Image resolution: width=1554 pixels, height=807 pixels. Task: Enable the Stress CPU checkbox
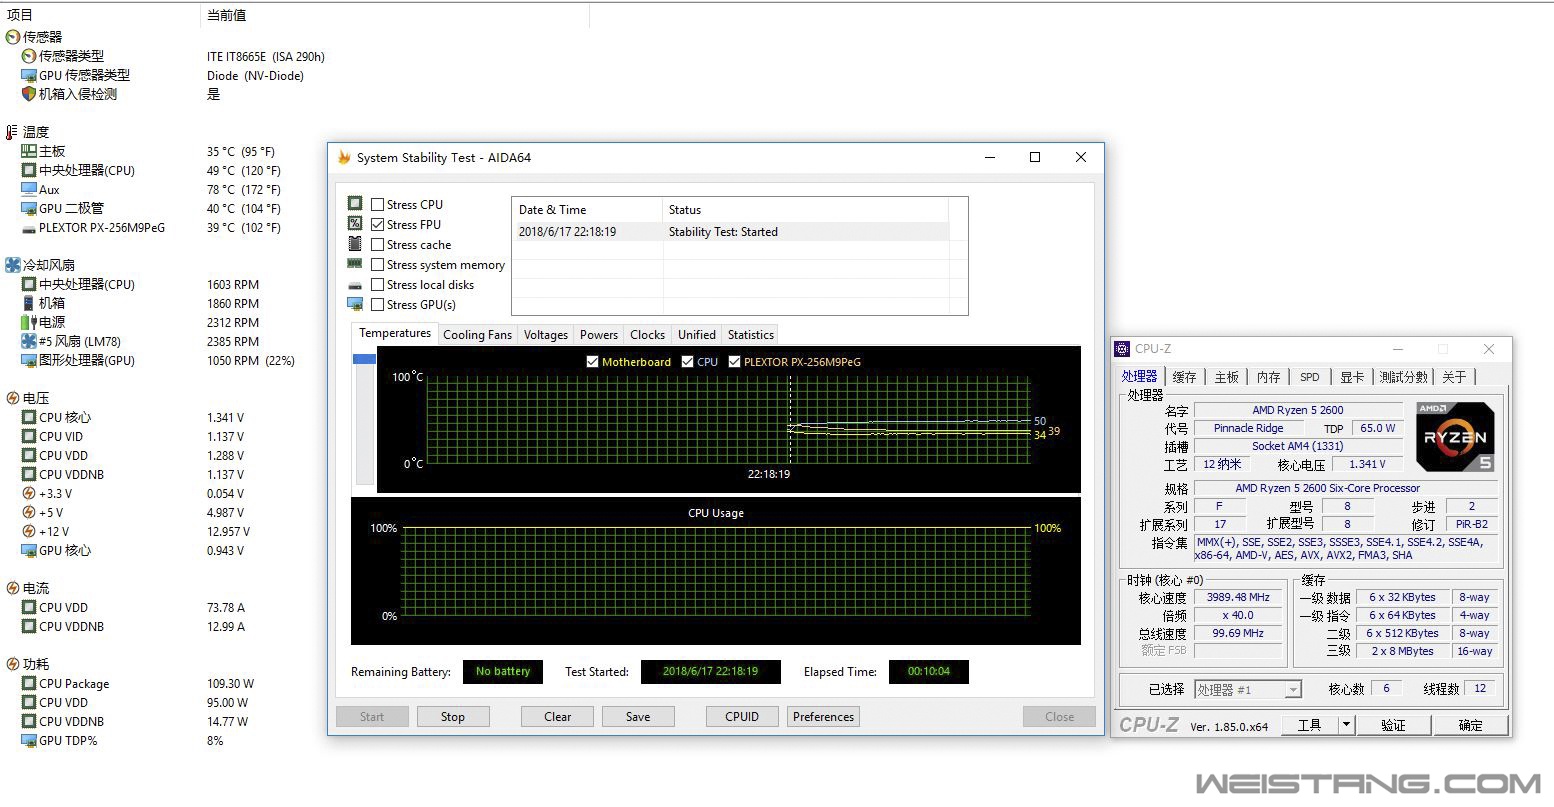pos(377,205)
